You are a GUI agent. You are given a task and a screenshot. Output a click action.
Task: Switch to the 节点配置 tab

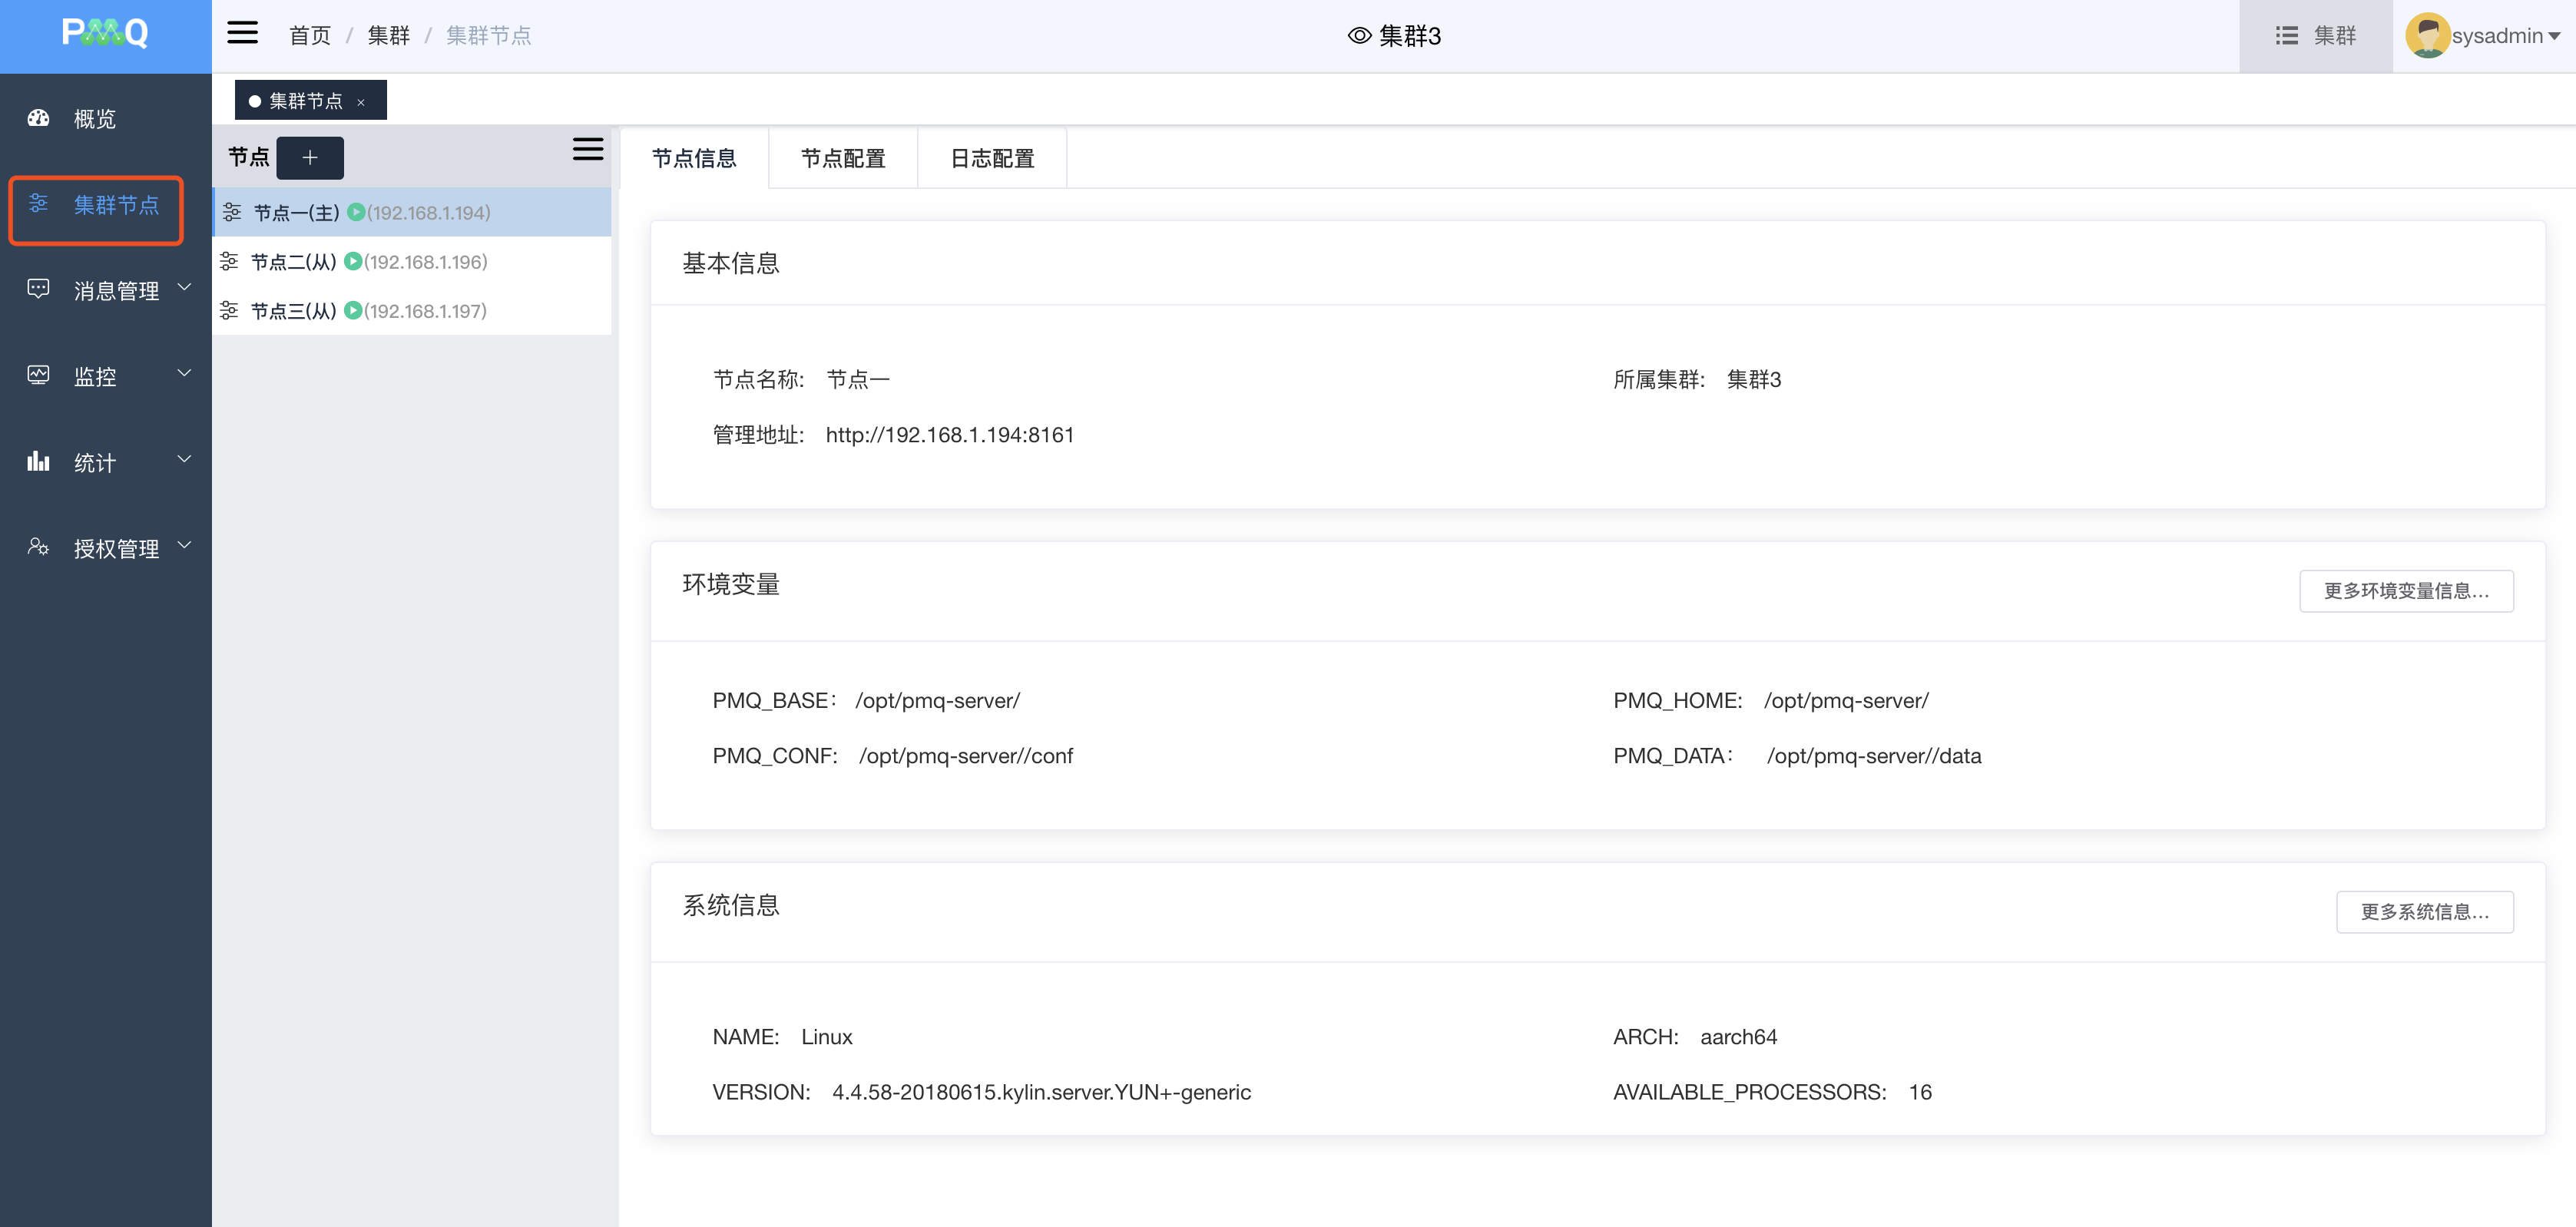(x=843, y=158)
